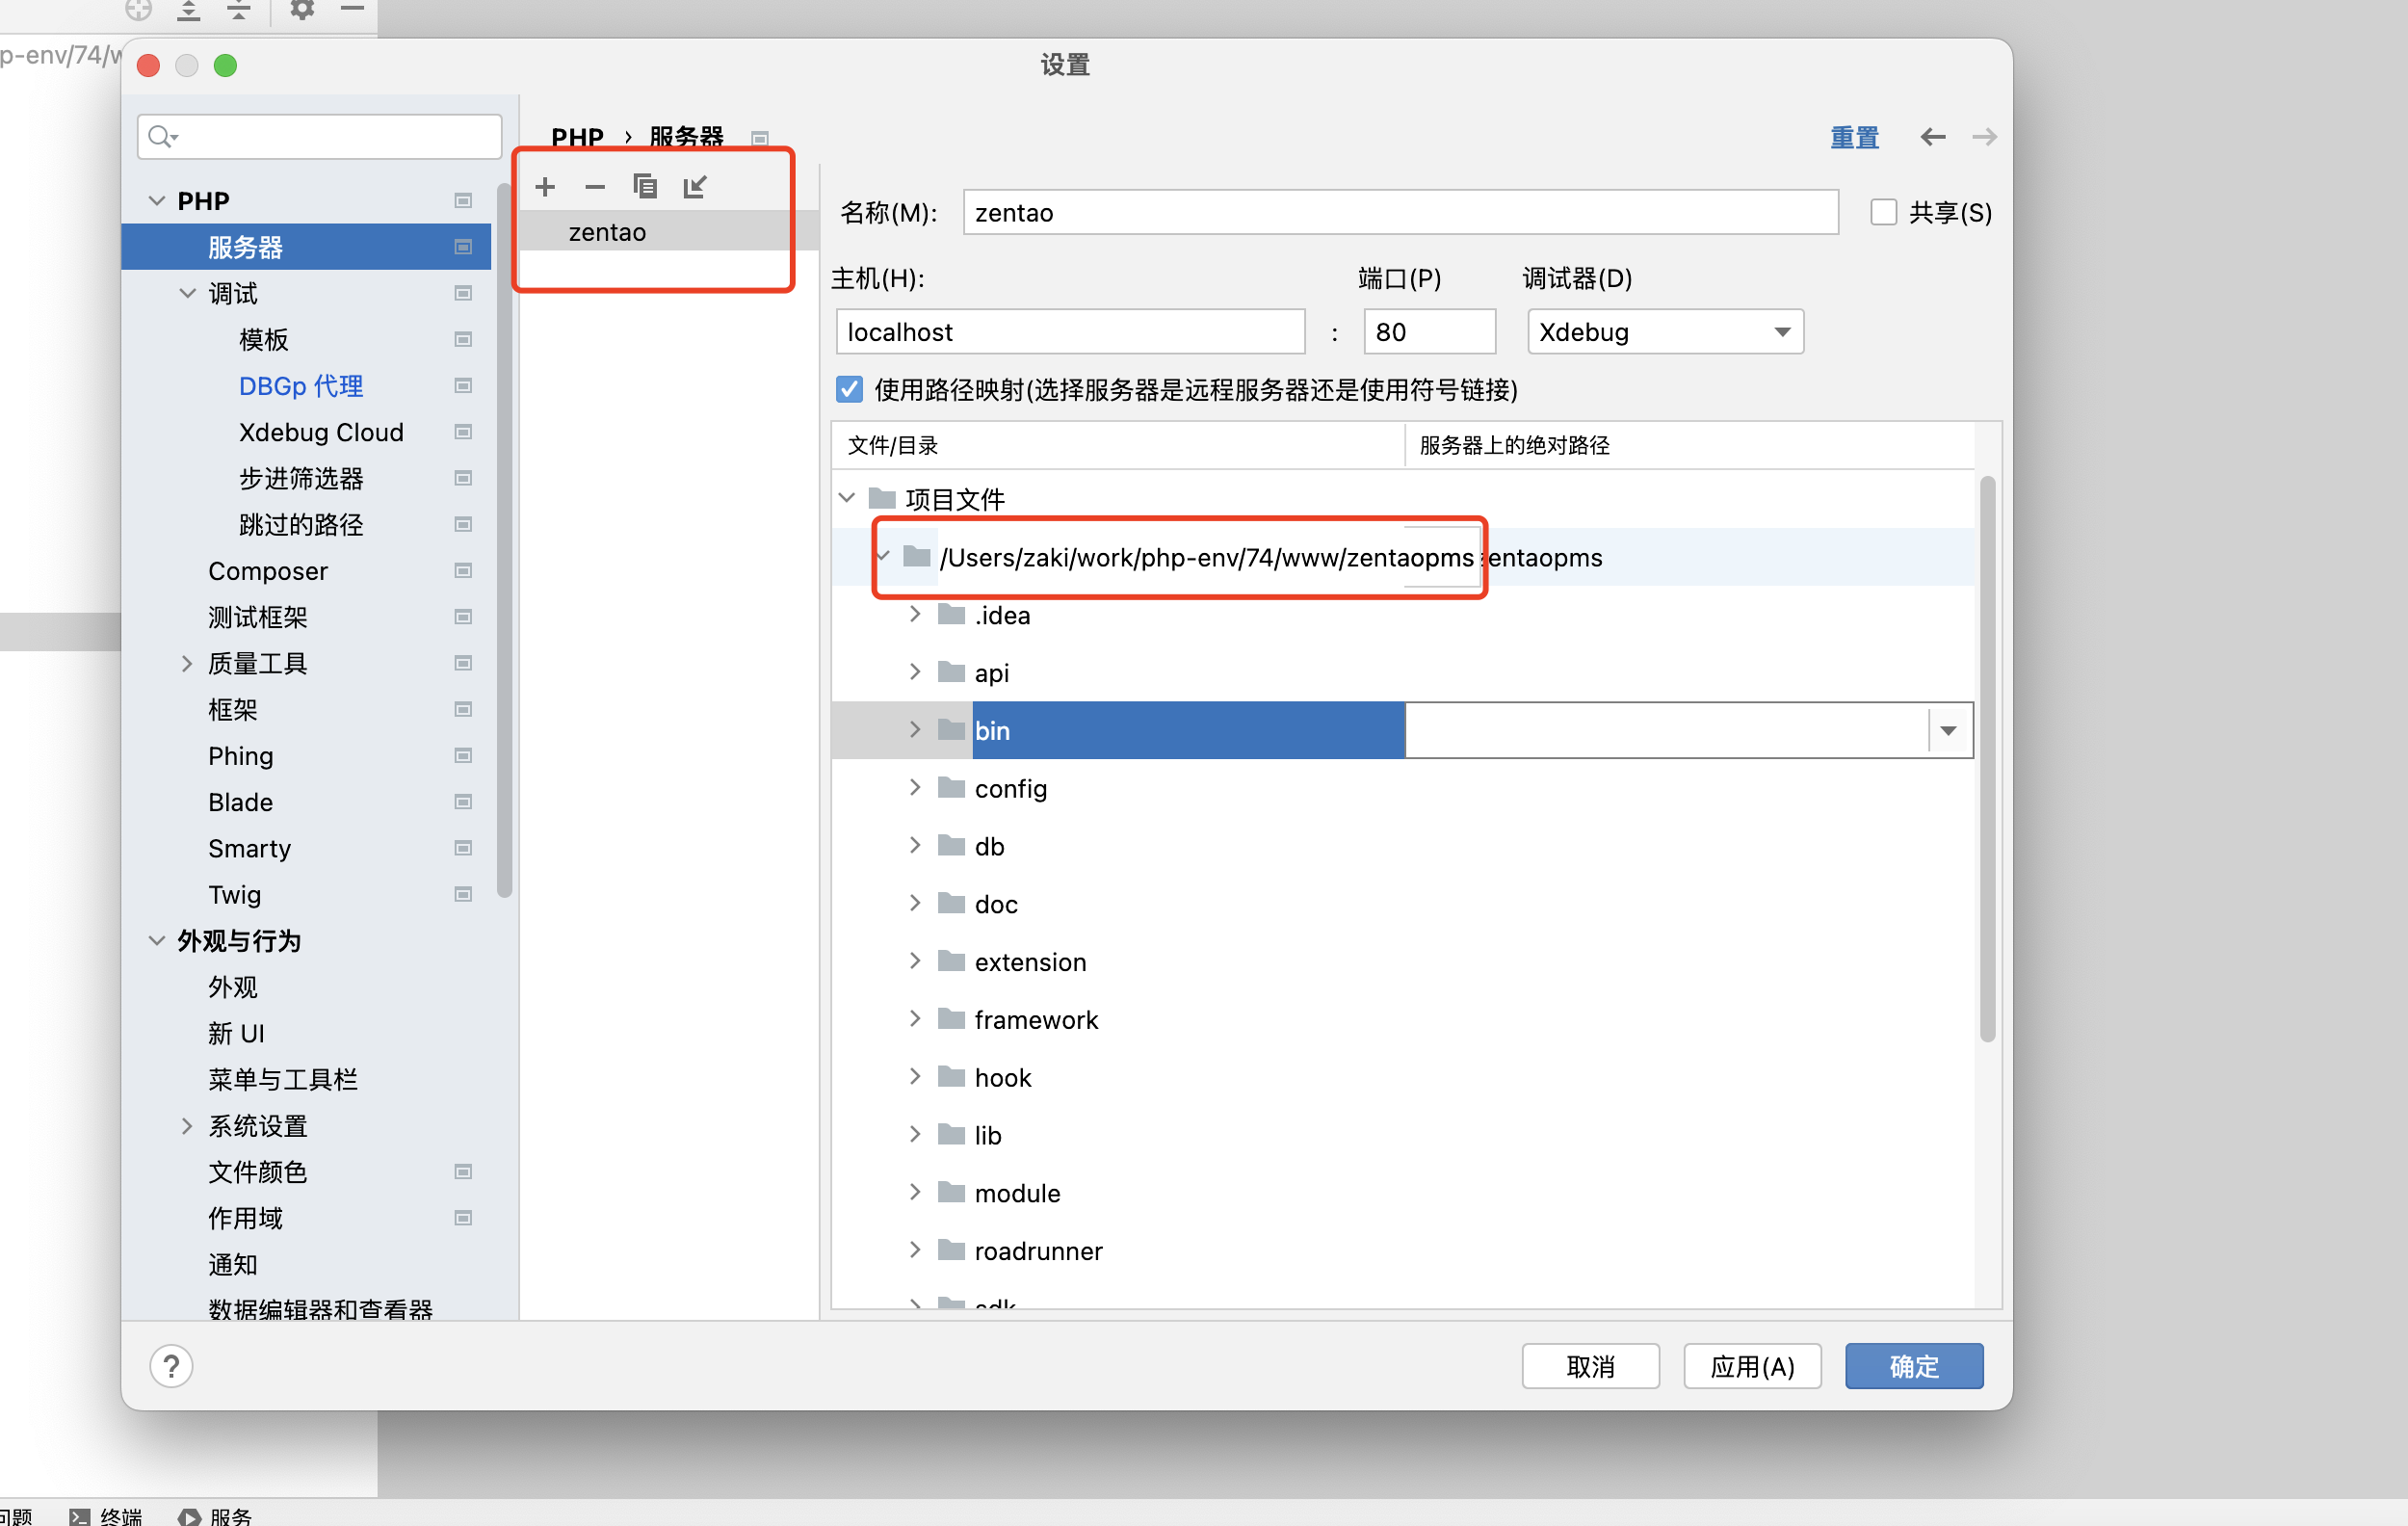2408x1526 pixels.
Task: Click the add server plus icon
Action: (545, 187)
